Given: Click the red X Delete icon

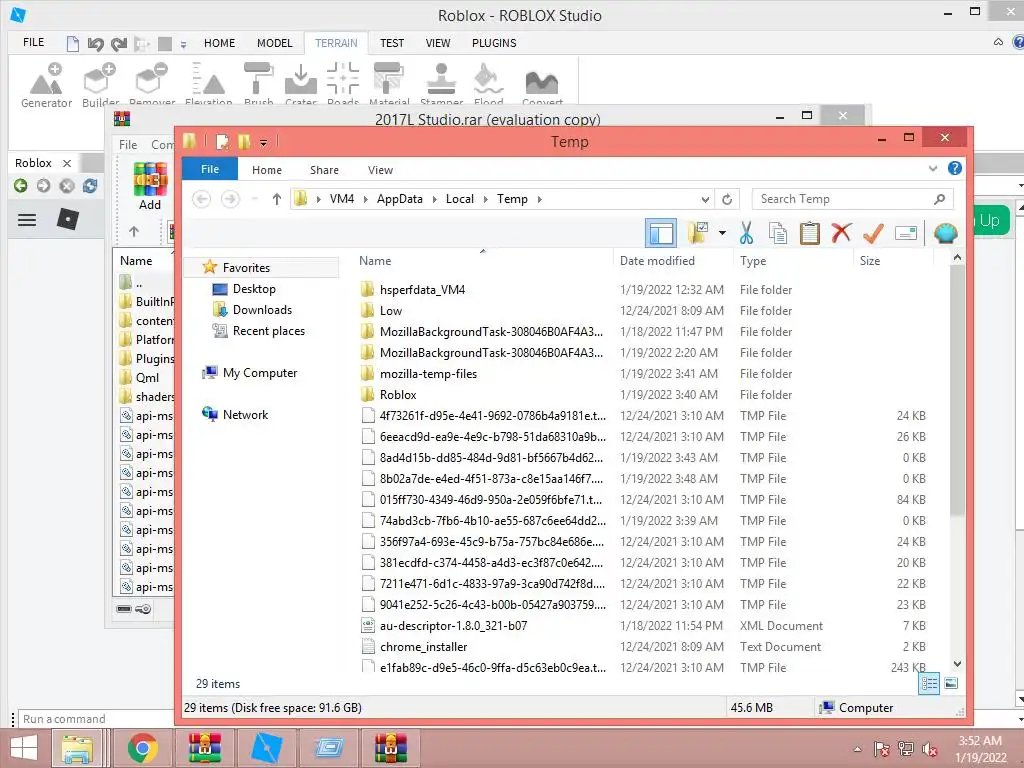Looking at the screenshot, I should tap(841, 232).
